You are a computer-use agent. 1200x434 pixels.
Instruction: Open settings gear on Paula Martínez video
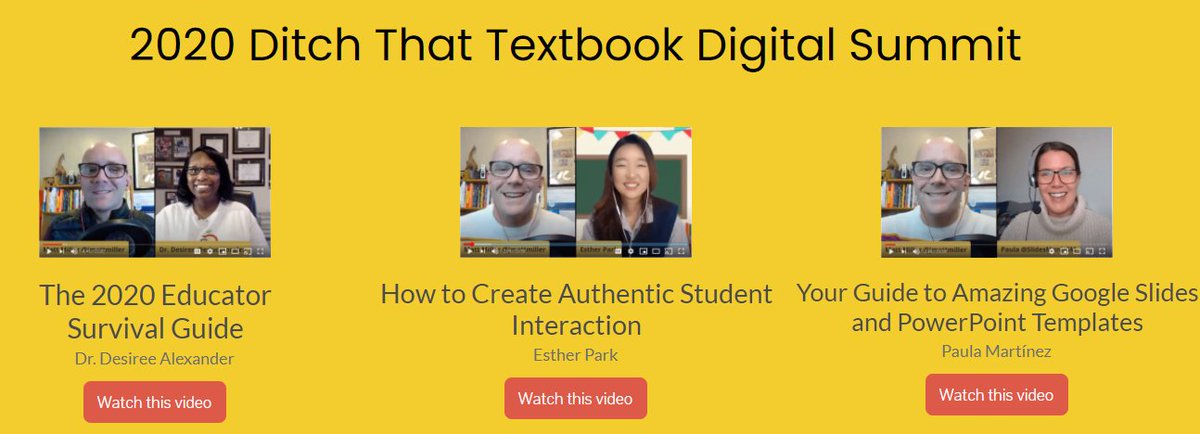point(1052,251)
